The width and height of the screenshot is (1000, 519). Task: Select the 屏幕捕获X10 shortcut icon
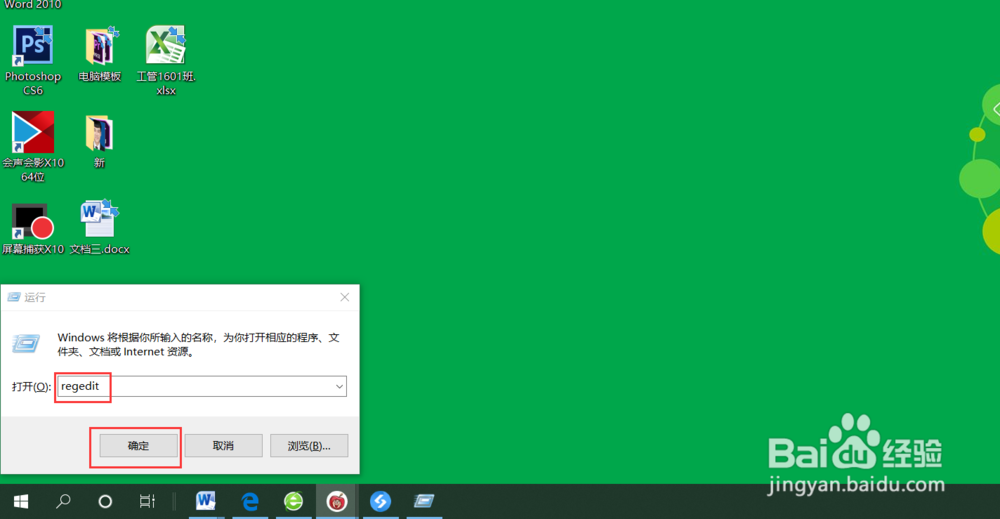pyautogui.click(x=33, y=221)
